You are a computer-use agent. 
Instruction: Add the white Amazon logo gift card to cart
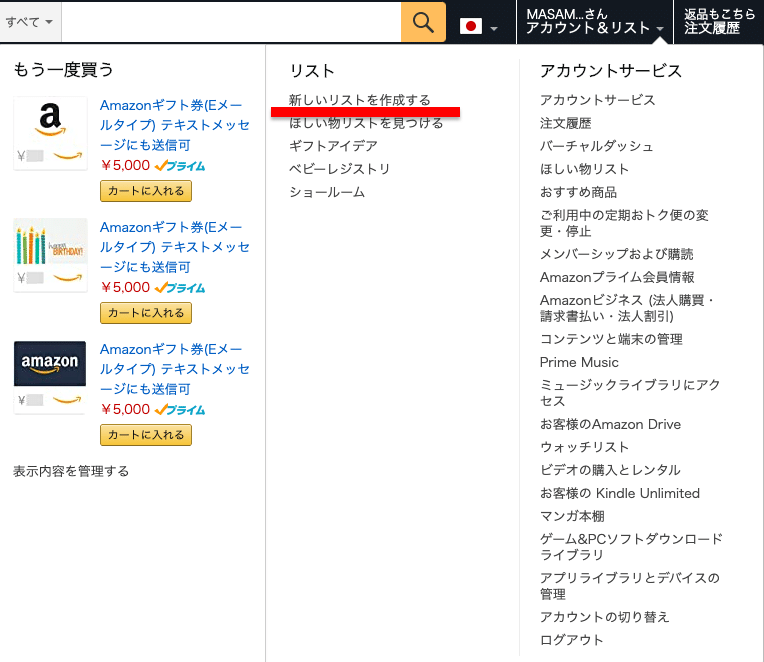(146, 191)
